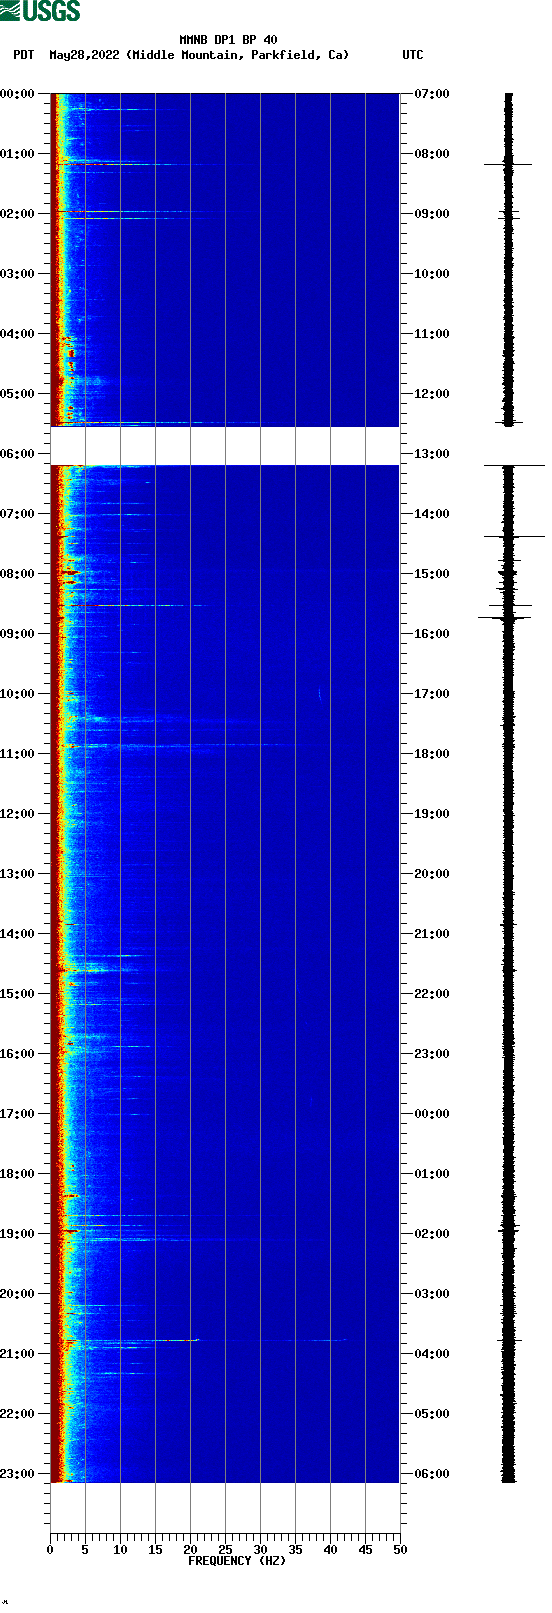The height and width of the screenshot is (1613, 552).
Task: Click the large seismogram spike near 15:45 UTC
Action: [504, 618]
